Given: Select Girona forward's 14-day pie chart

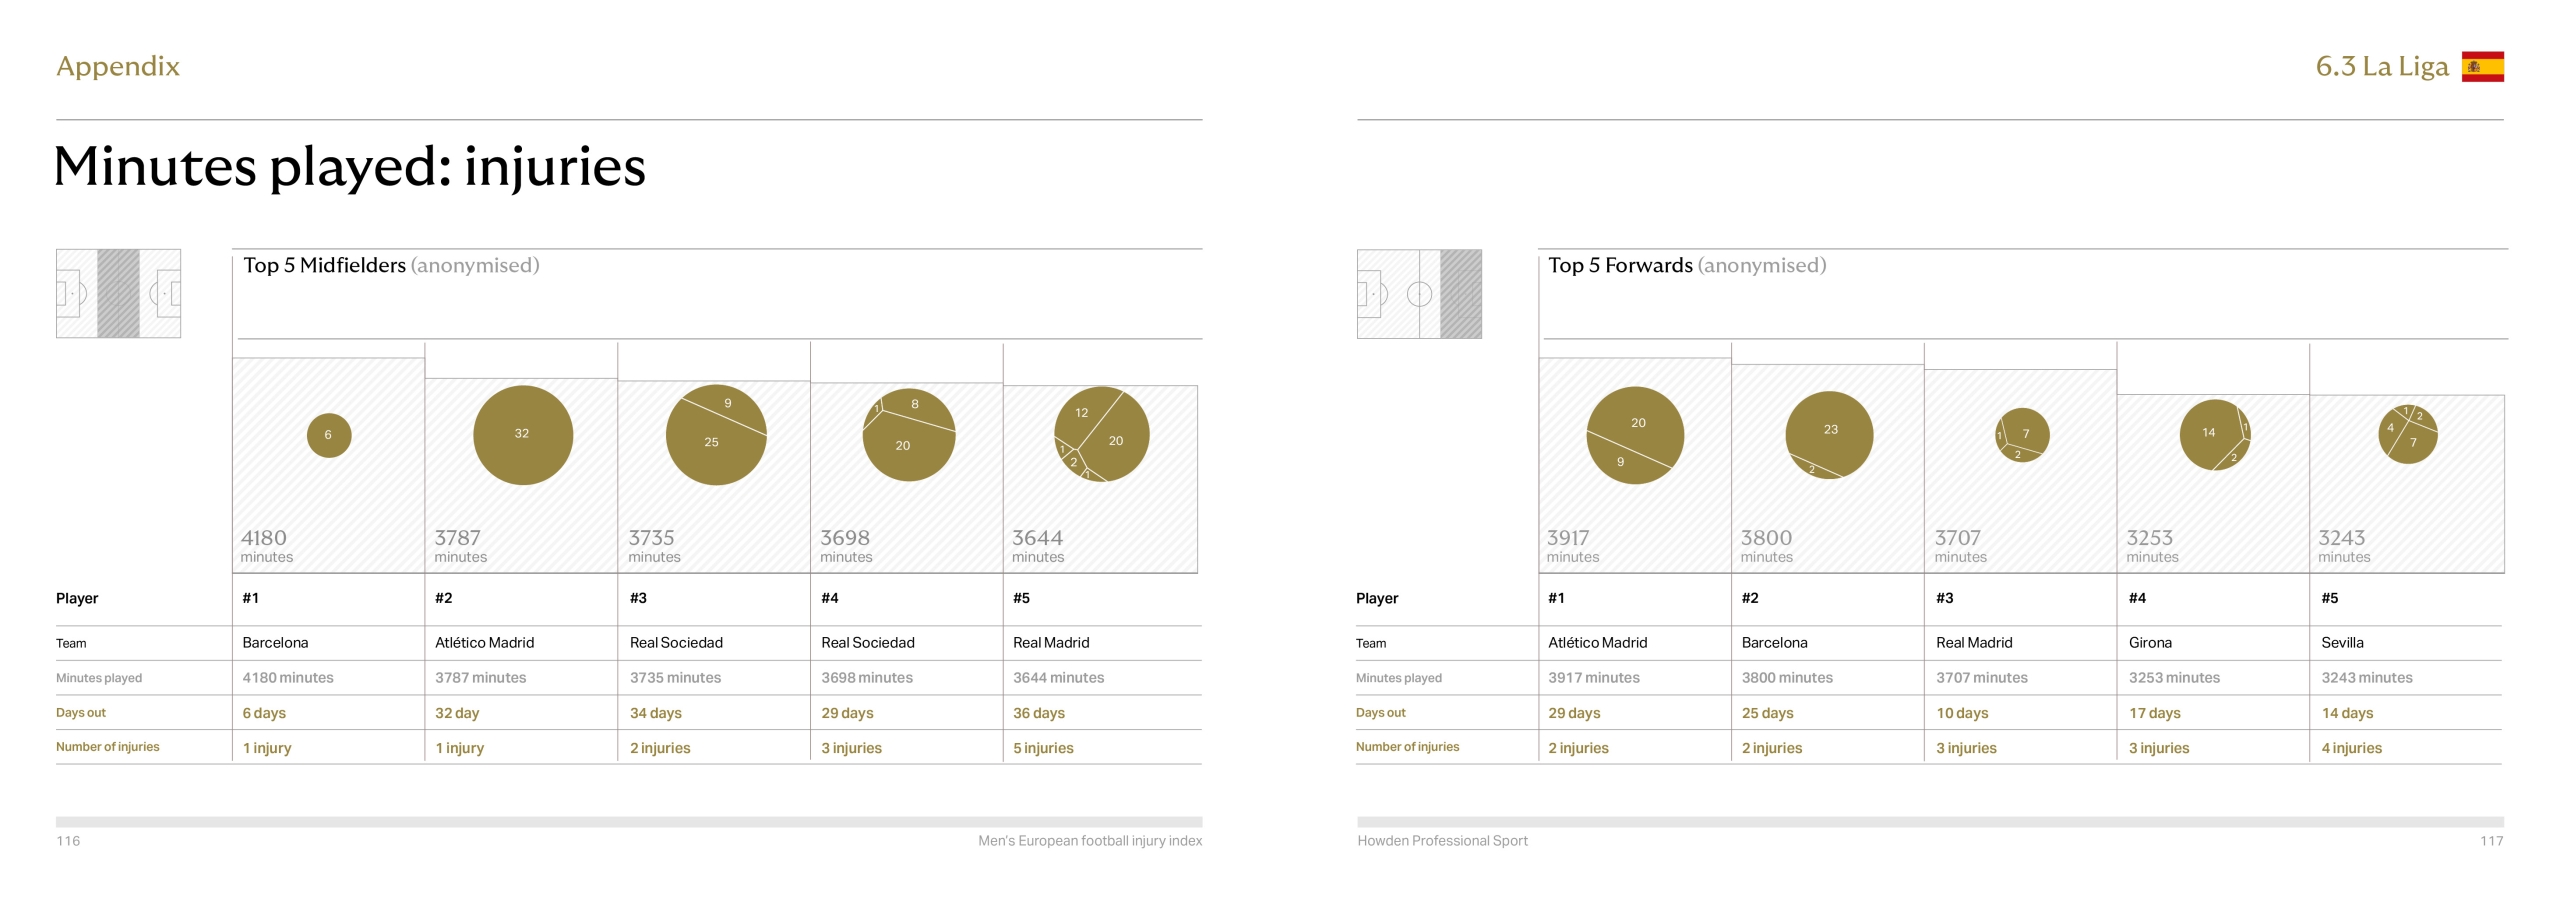Looking at the screenshot, I should pos(2214,435).
